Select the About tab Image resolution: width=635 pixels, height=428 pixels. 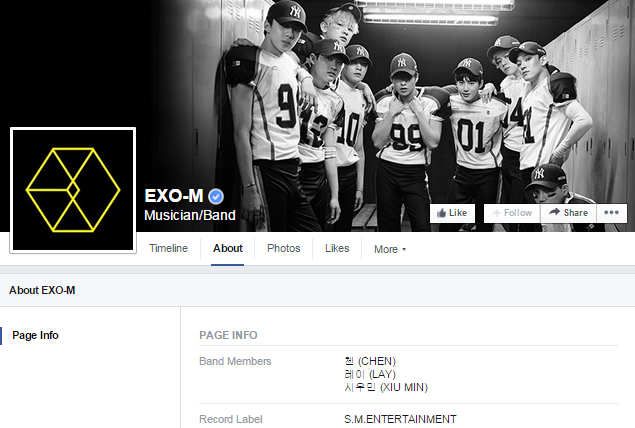click(x=228, y=248)
